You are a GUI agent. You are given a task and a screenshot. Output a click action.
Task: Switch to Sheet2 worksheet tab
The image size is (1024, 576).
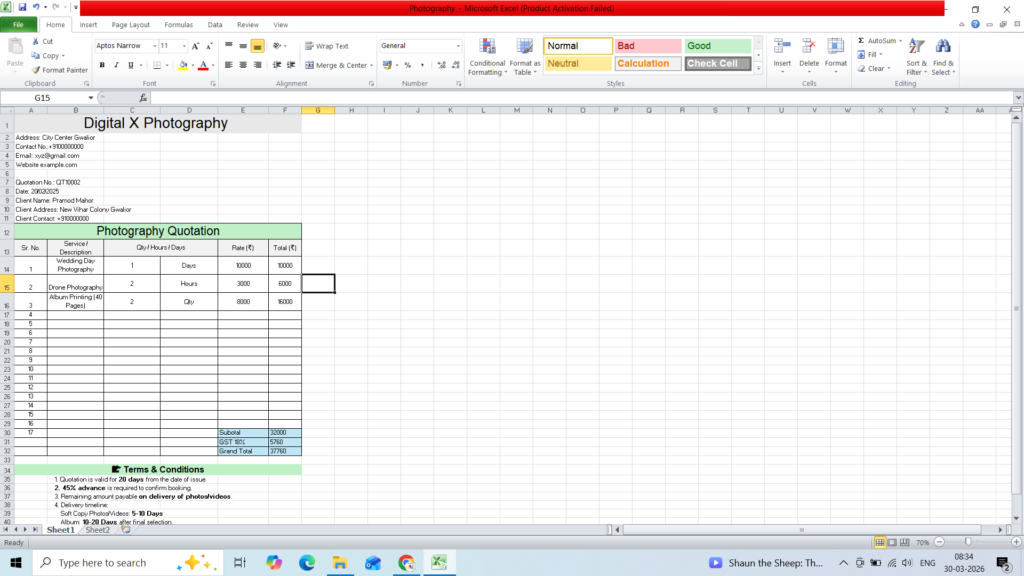pyautogui.click(x=97, y=530)
